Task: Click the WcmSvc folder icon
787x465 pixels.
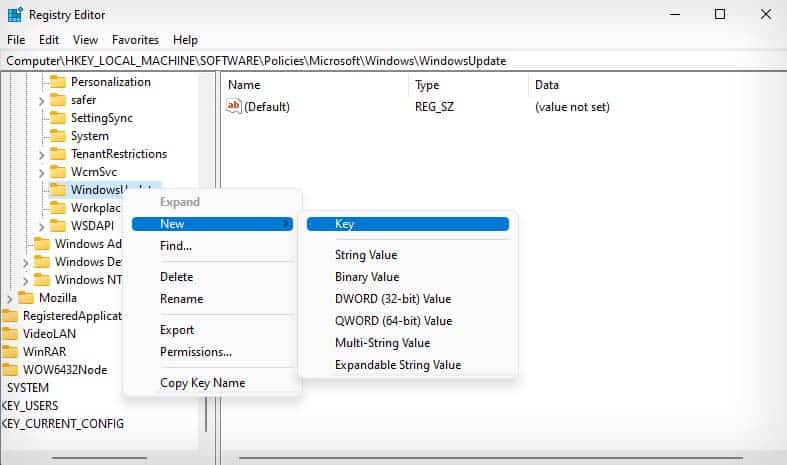Action: point(58,172)
